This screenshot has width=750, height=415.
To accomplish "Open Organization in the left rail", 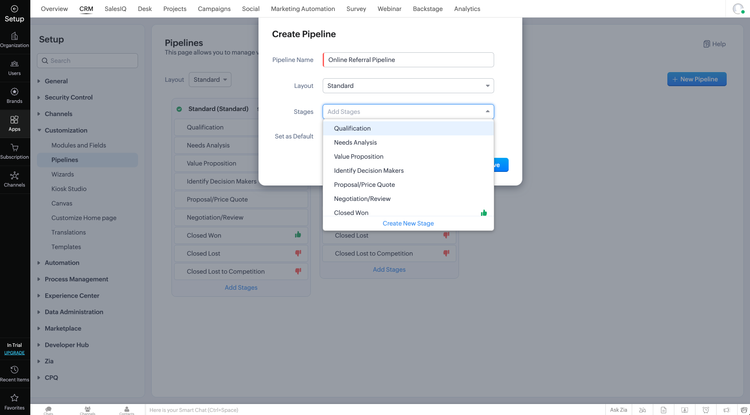I will 14,40.
